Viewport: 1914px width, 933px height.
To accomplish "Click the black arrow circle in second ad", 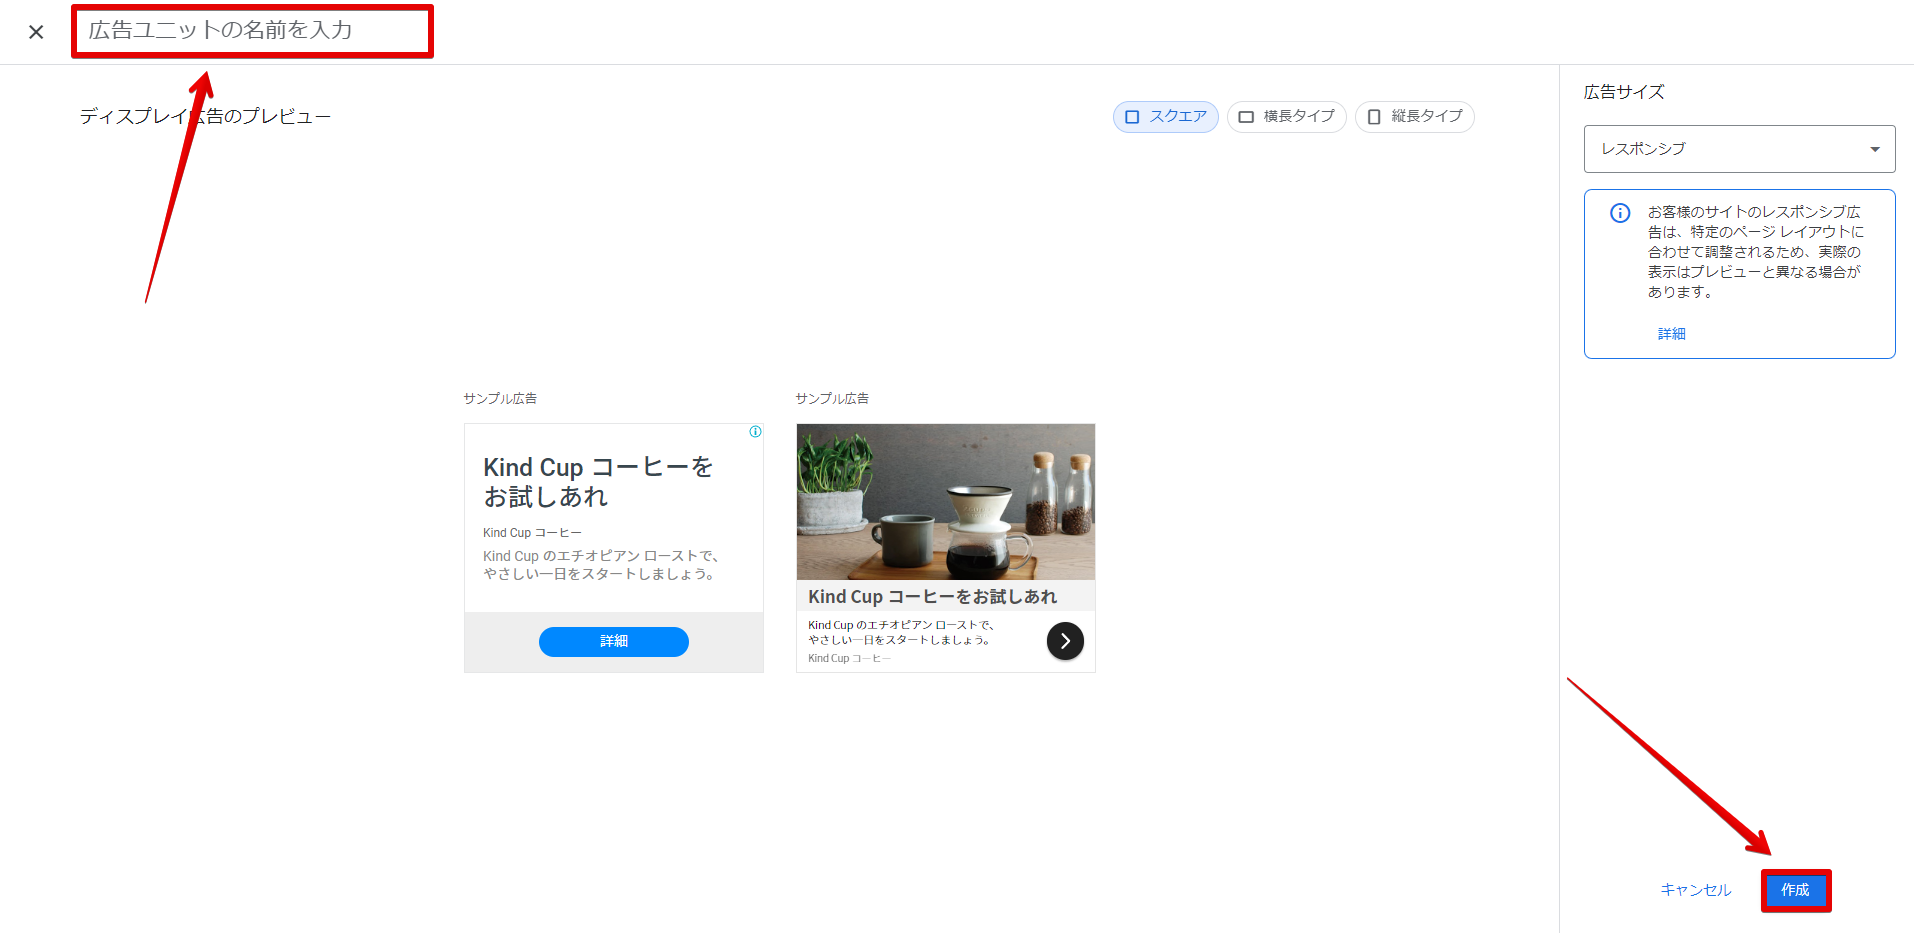I will 1065,641.
